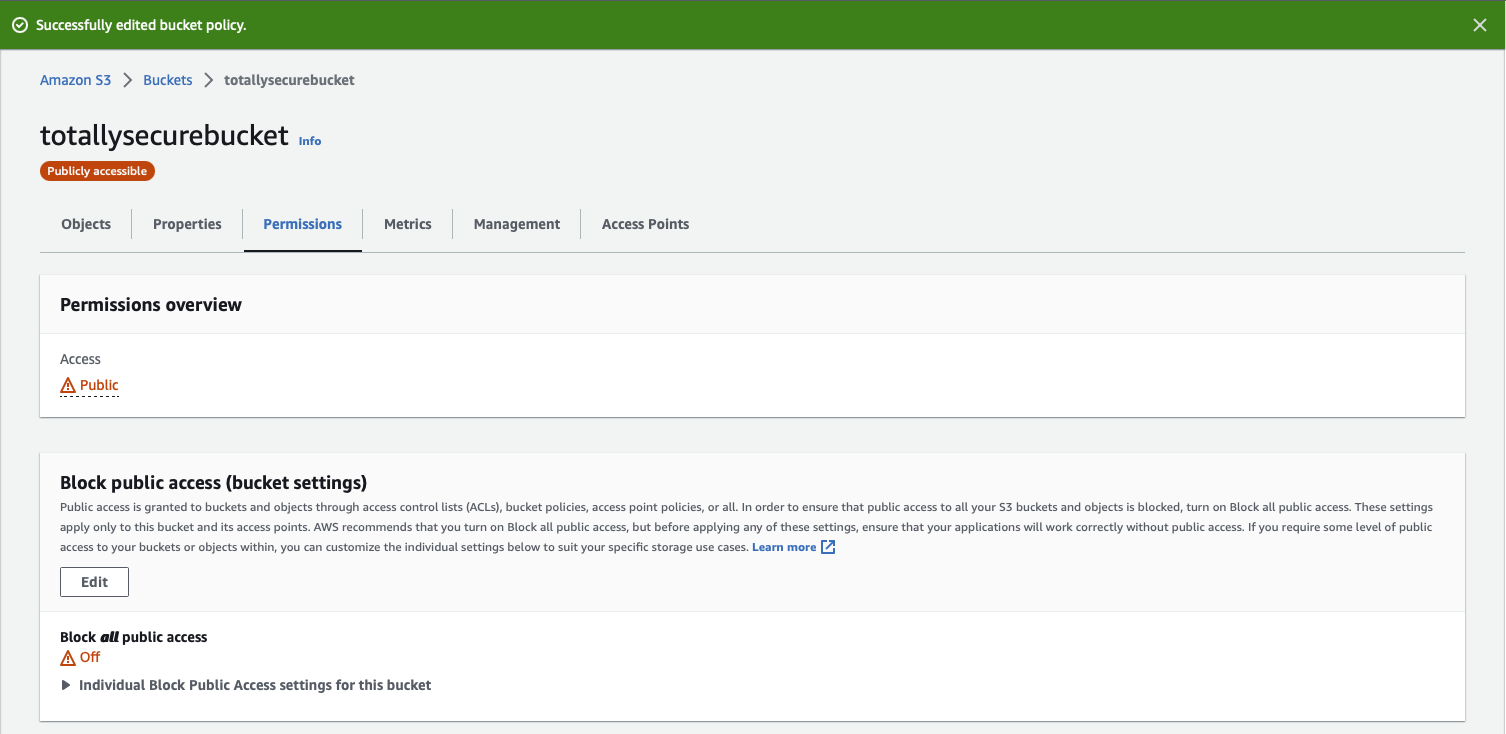The image size is (1506, 734).
Task: Dismiss the success notification banner
Action: (1479, 25)
